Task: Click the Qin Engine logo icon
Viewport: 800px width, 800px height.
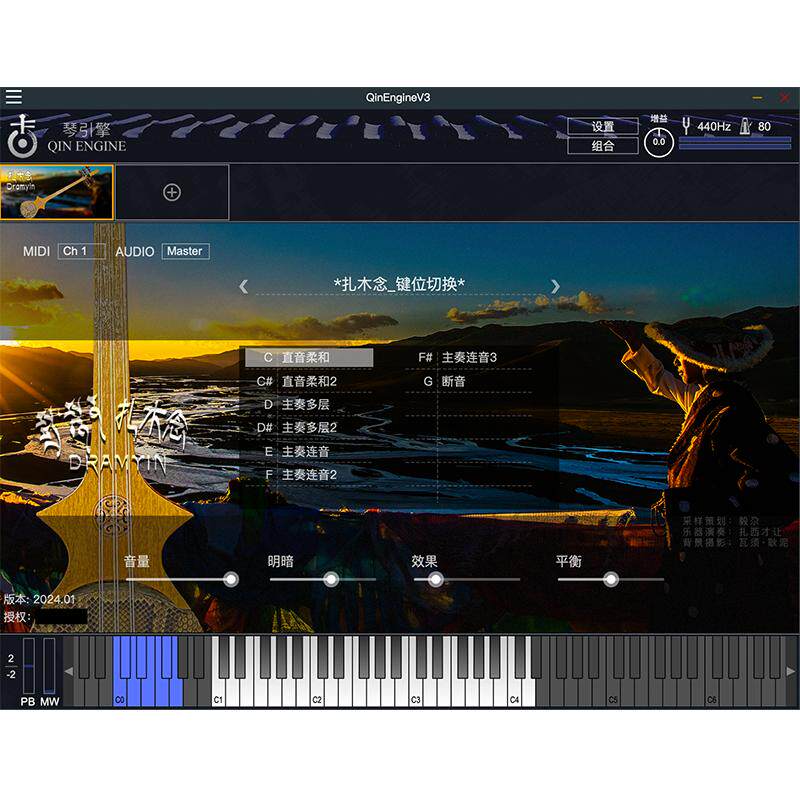Action: pyautogui.click(x=22, y=136)
